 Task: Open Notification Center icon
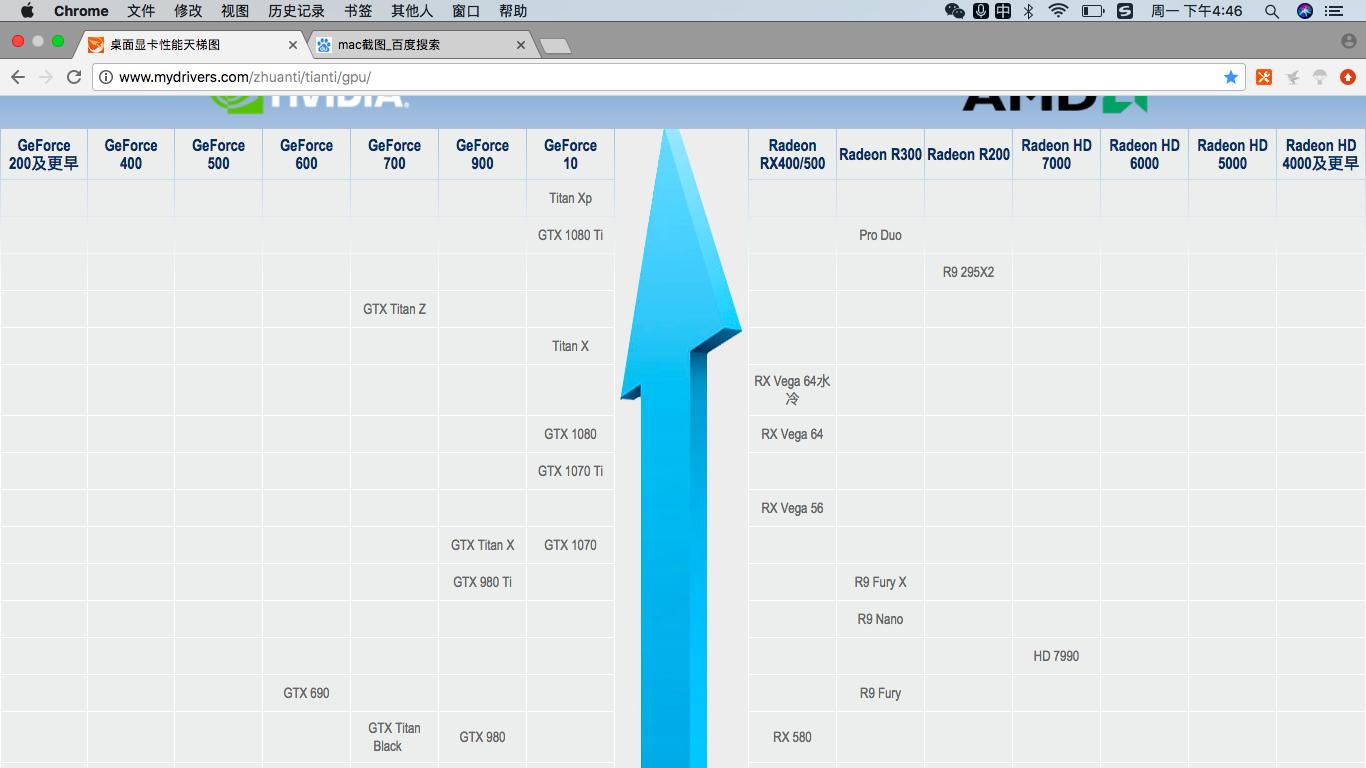[x=1334, y=11]
